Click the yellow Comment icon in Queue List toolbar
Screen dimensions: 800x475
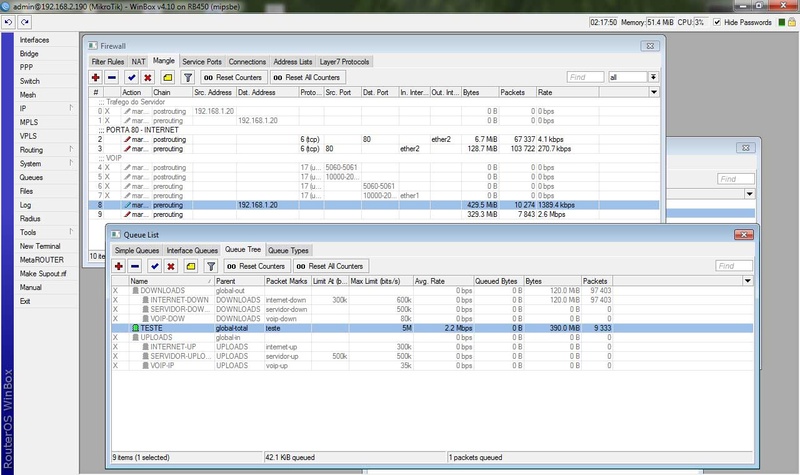[190, 266]
